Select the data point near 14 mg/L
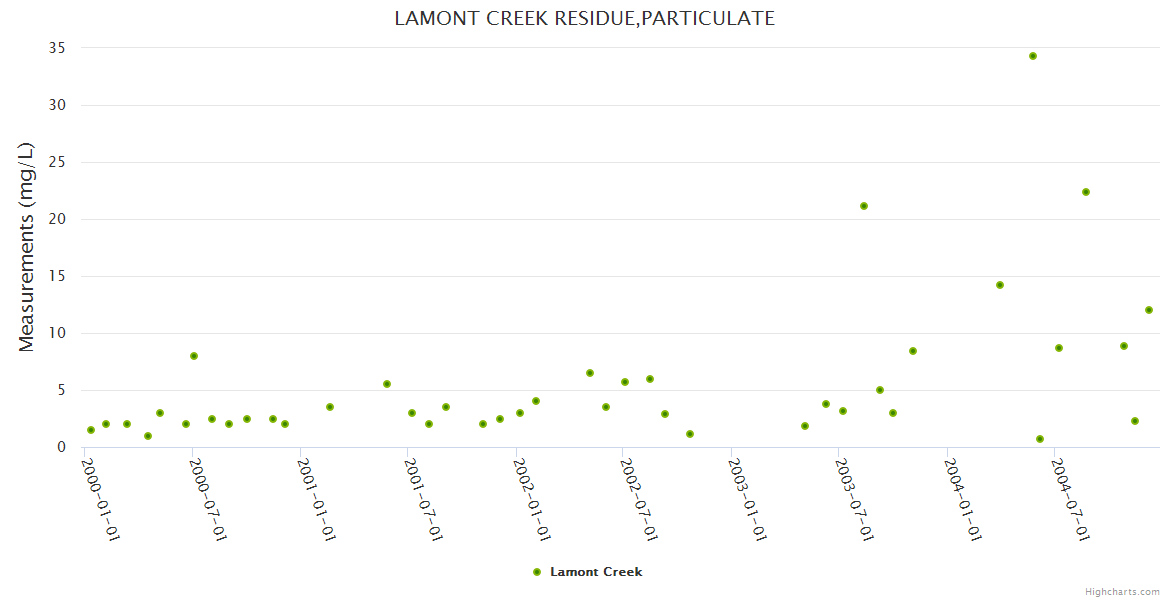The width and height of the screenshot is (1170, 600). coord(1000,285)
